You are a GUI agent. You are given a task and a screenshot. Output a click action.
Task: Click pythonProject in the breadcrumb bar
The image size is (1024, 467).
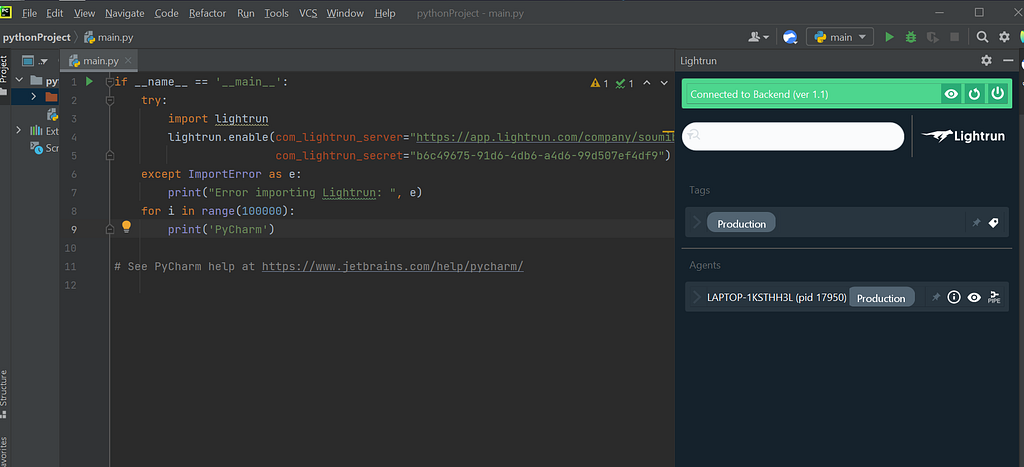pos(36,37)
